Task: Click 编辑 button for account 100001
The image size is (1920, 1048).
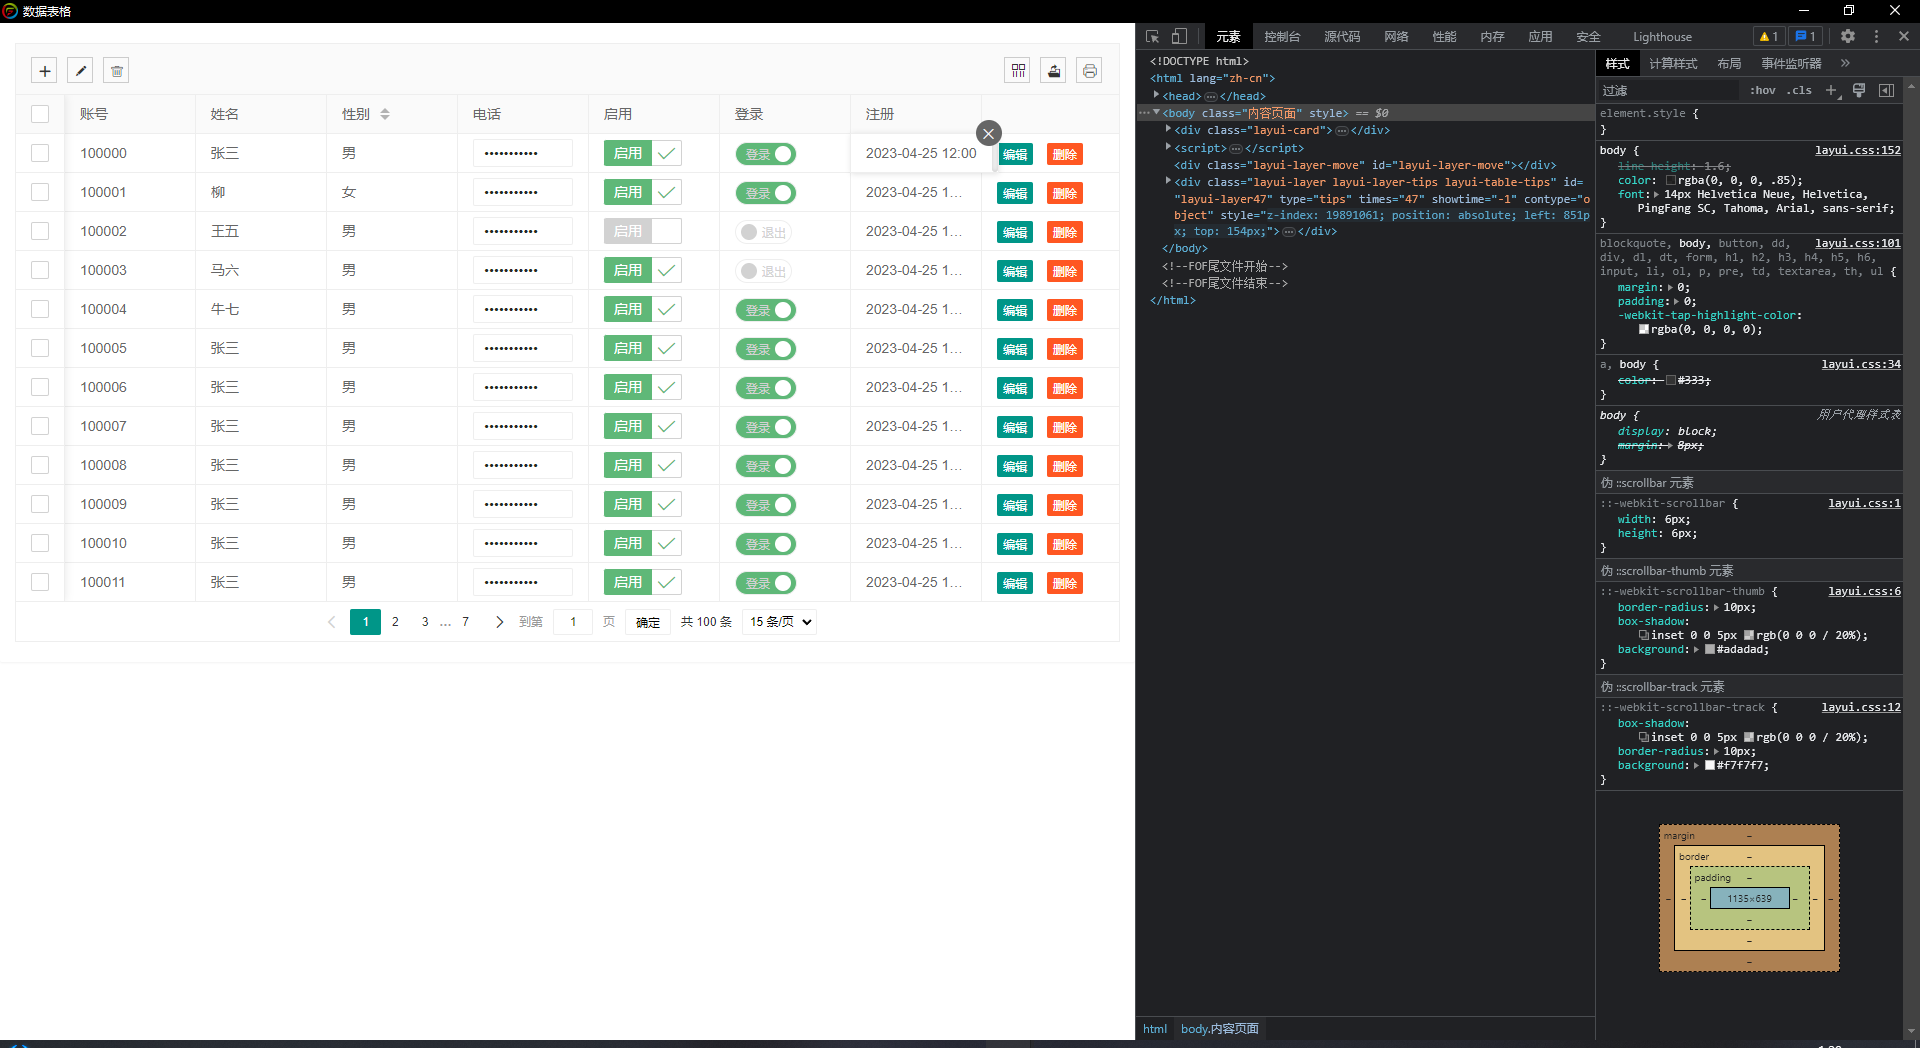Action: [1015, 193]
